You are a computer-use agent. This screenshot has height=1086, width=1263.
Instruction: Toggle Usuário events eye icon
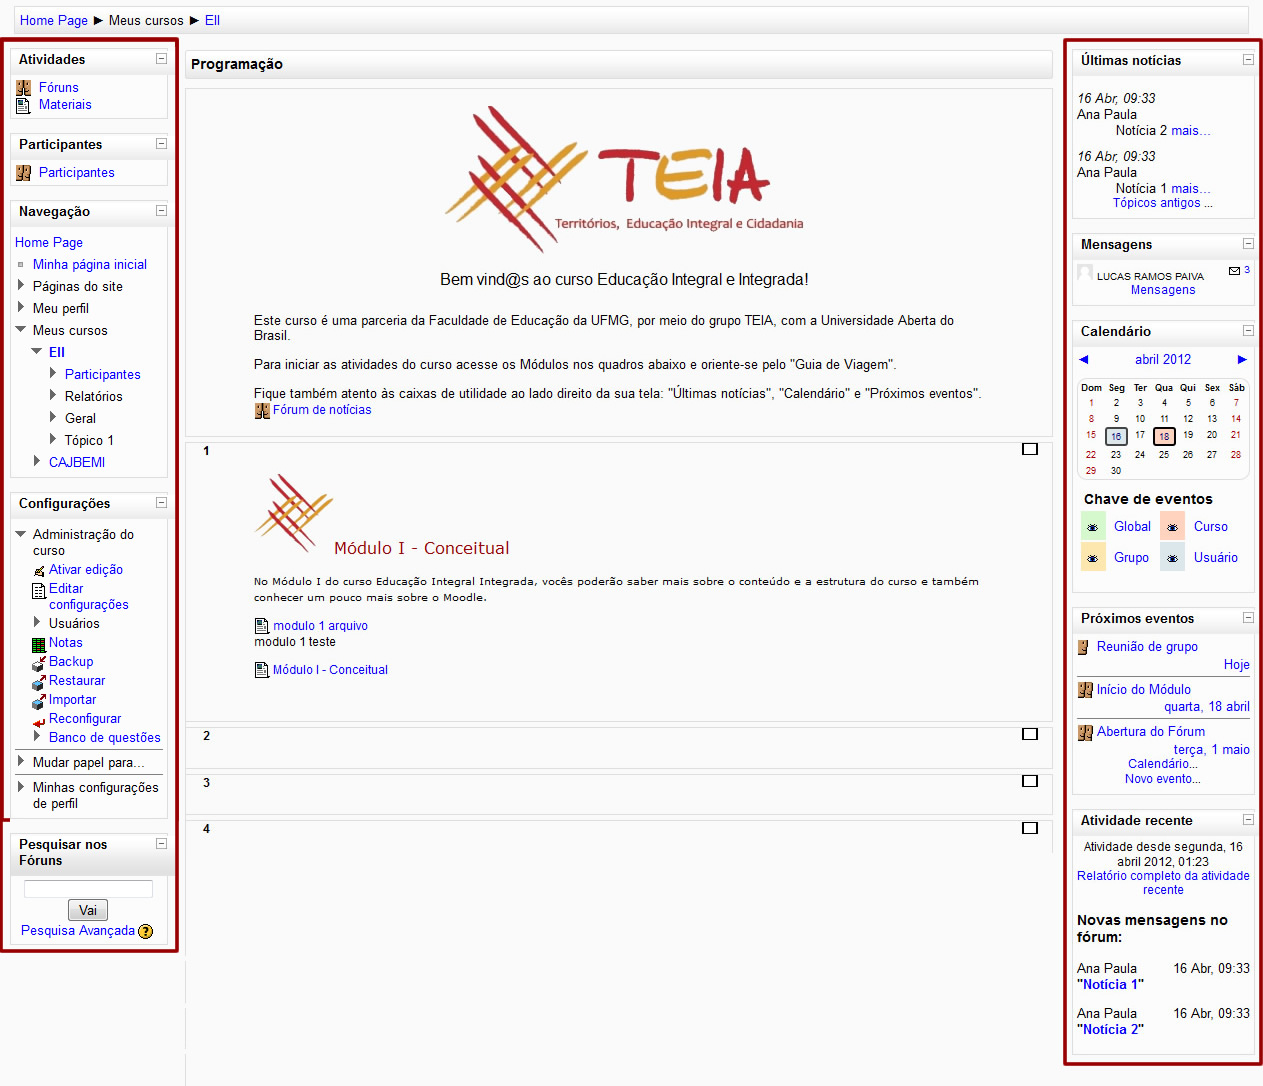[1172, 557]
